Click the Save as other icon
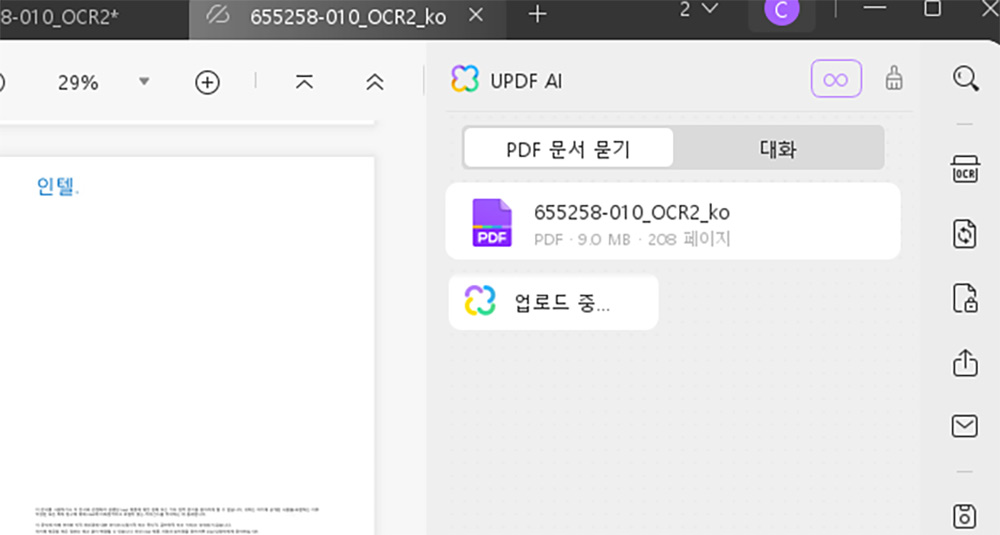 (x=964, y=516)
